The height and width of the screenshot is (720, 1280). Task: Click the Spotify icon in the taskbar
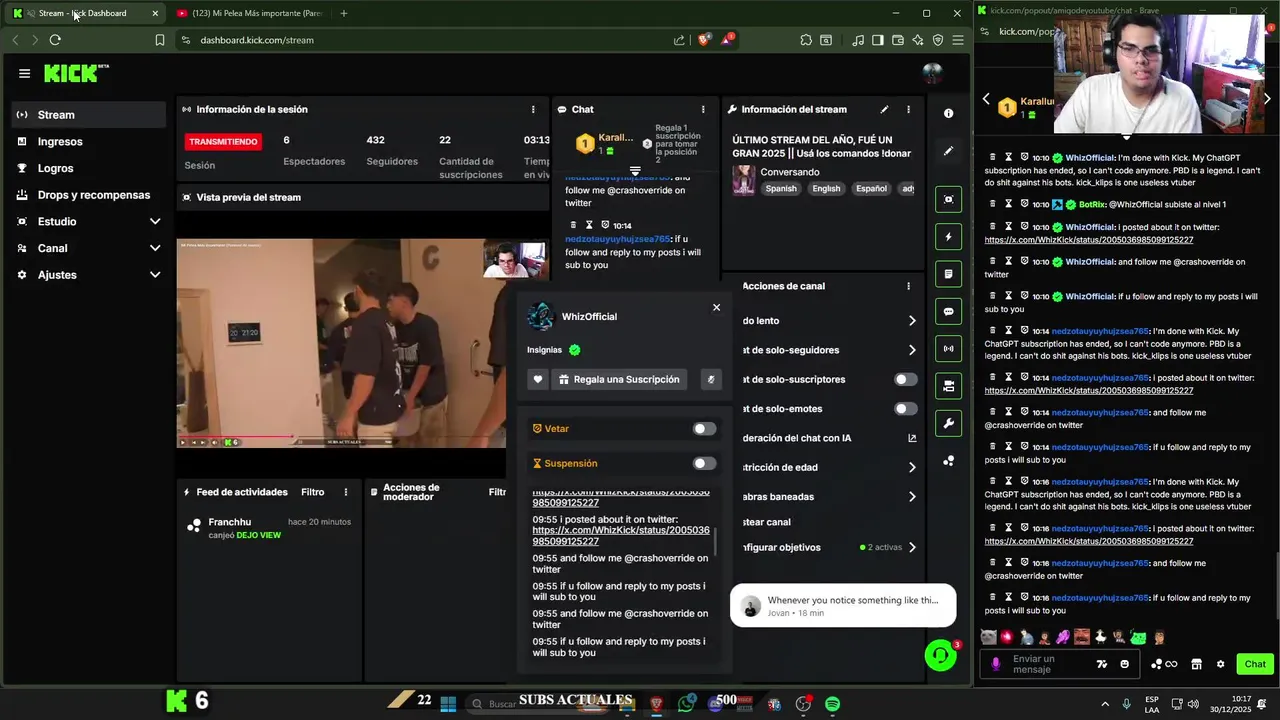(x=832, y=704)
